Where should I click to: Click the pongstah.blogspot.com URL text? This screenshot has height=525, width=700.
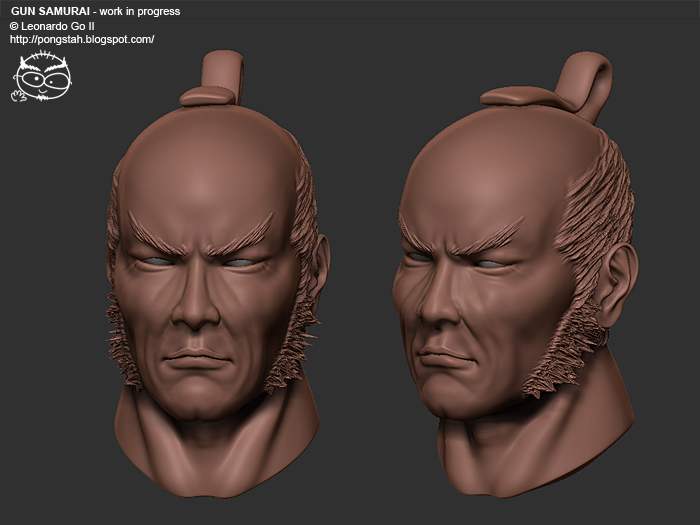pos(82,40)
